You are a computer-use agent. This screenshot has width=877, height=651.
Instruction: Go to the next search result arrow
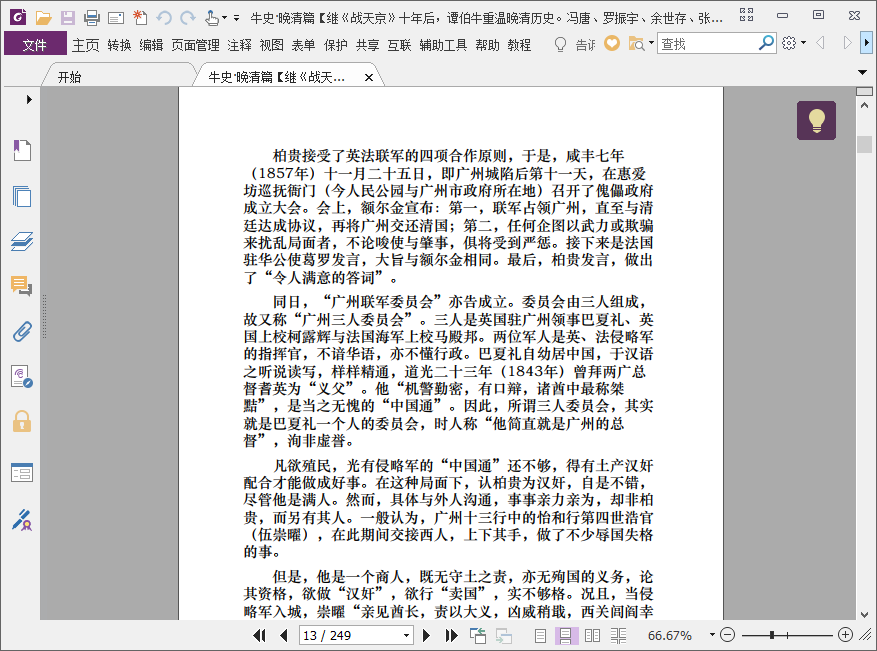(x=847, y=43)
